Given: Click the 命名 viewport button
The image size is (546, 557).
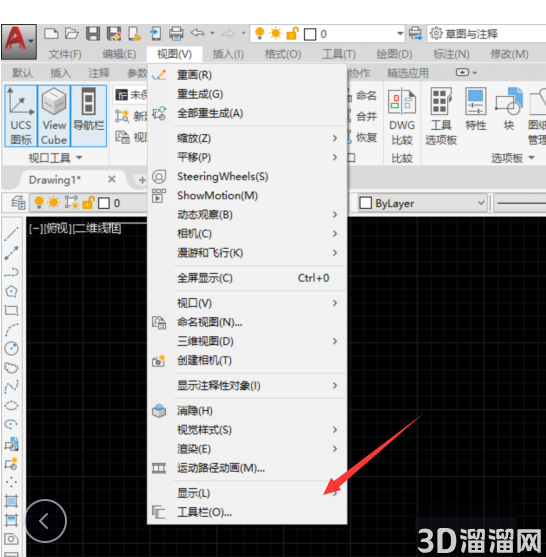Looking at the screenshot, I should click(x=366, y=96).
